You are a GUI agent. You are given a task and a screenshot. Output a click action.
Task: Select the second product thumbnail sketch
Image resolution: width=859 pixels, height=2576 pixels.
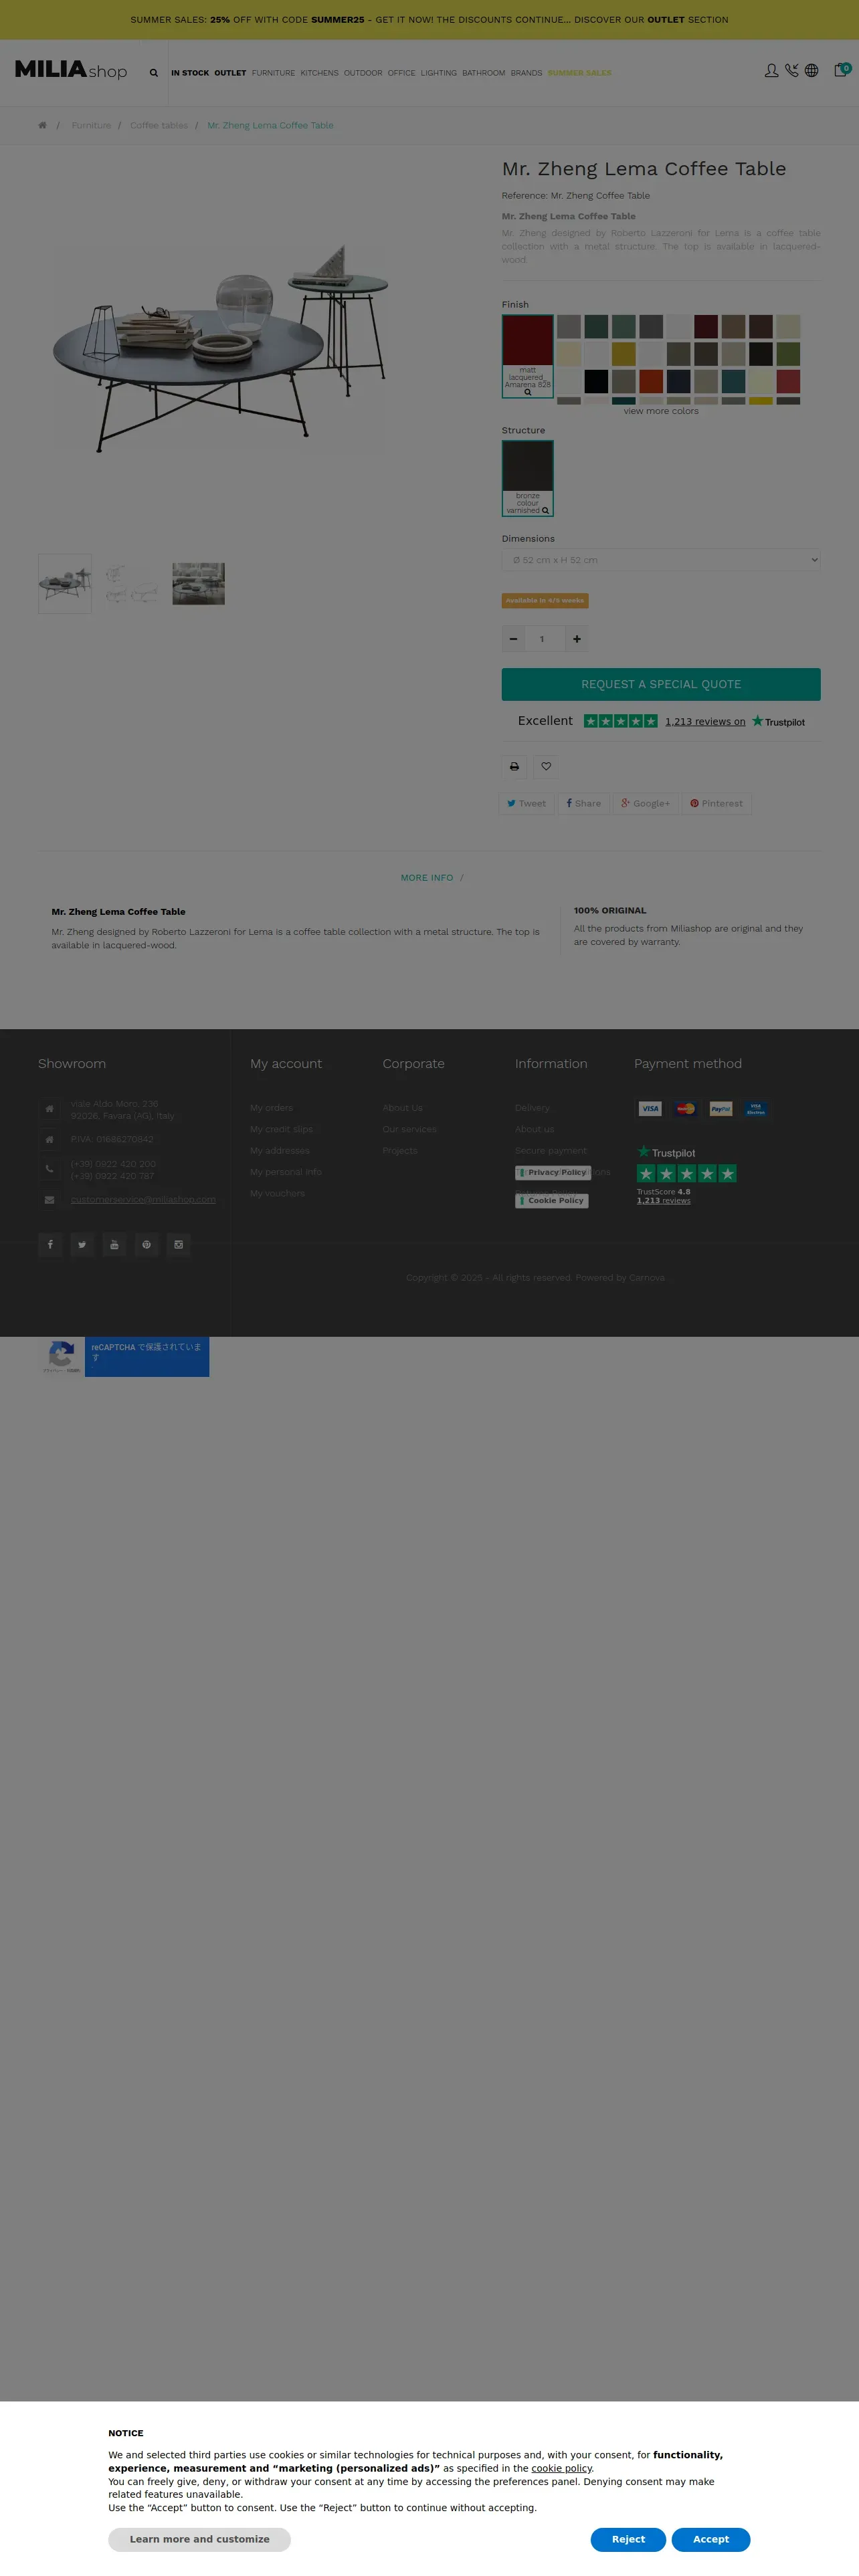click(132, 583)
